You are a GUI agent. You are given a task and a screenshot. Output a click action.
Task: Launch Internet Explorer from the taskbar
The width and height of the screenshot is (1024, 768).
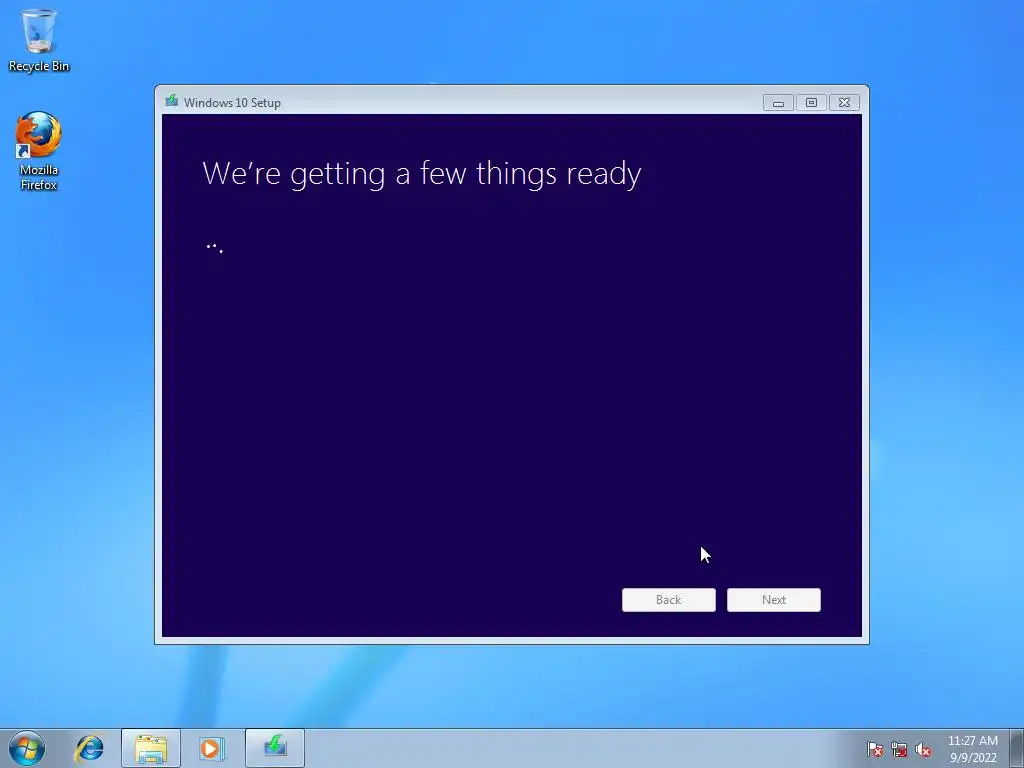click(x=89, y=748)
